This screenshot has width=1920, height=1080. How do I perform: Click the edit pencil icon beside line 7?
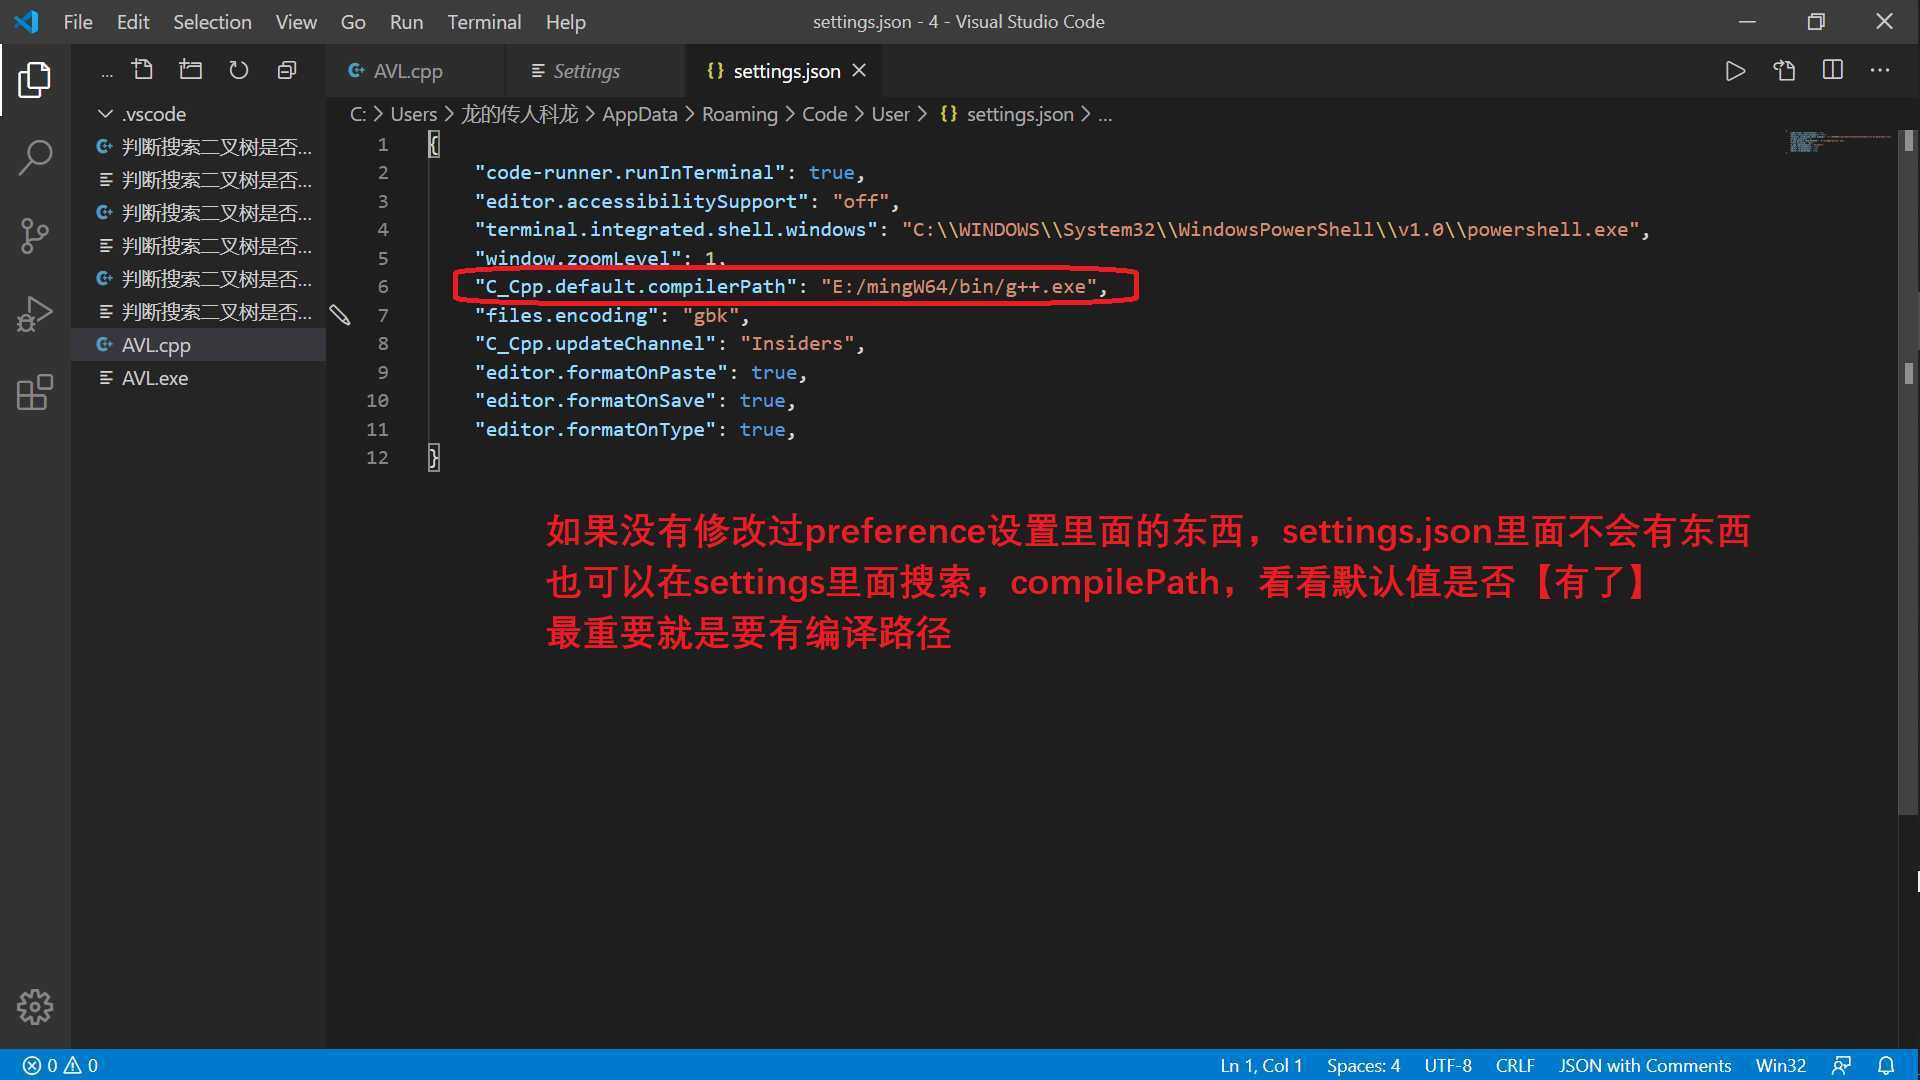click(x=340, y=316)
